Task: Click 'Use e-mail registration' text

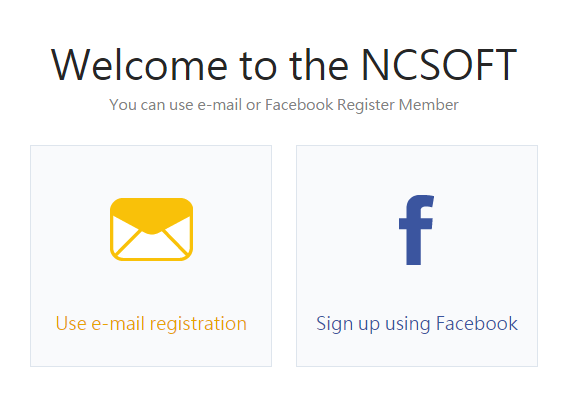Action: pos(151,324)
